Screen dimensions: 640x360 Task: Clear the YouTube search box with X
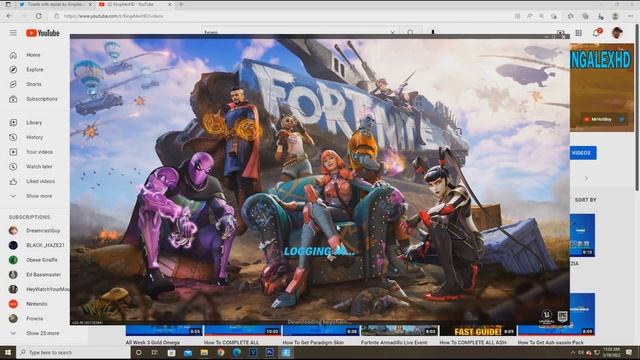[392, 32]
